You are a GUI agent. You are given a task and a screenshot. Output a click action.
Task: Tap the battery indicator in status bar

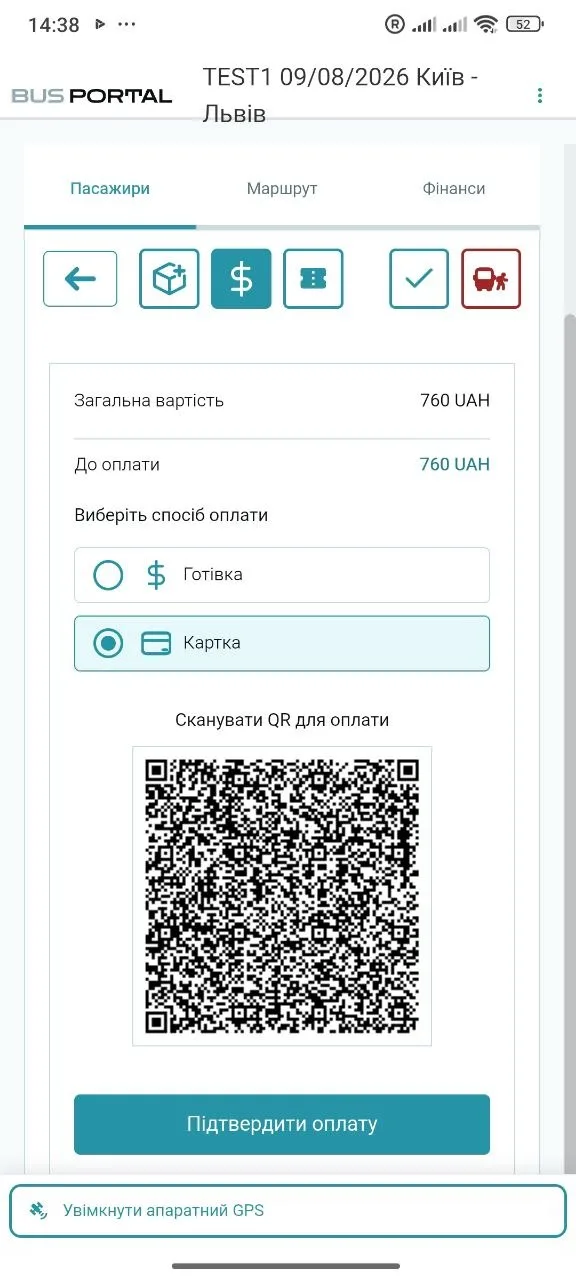pyautogui.click(x=525, y=24)
